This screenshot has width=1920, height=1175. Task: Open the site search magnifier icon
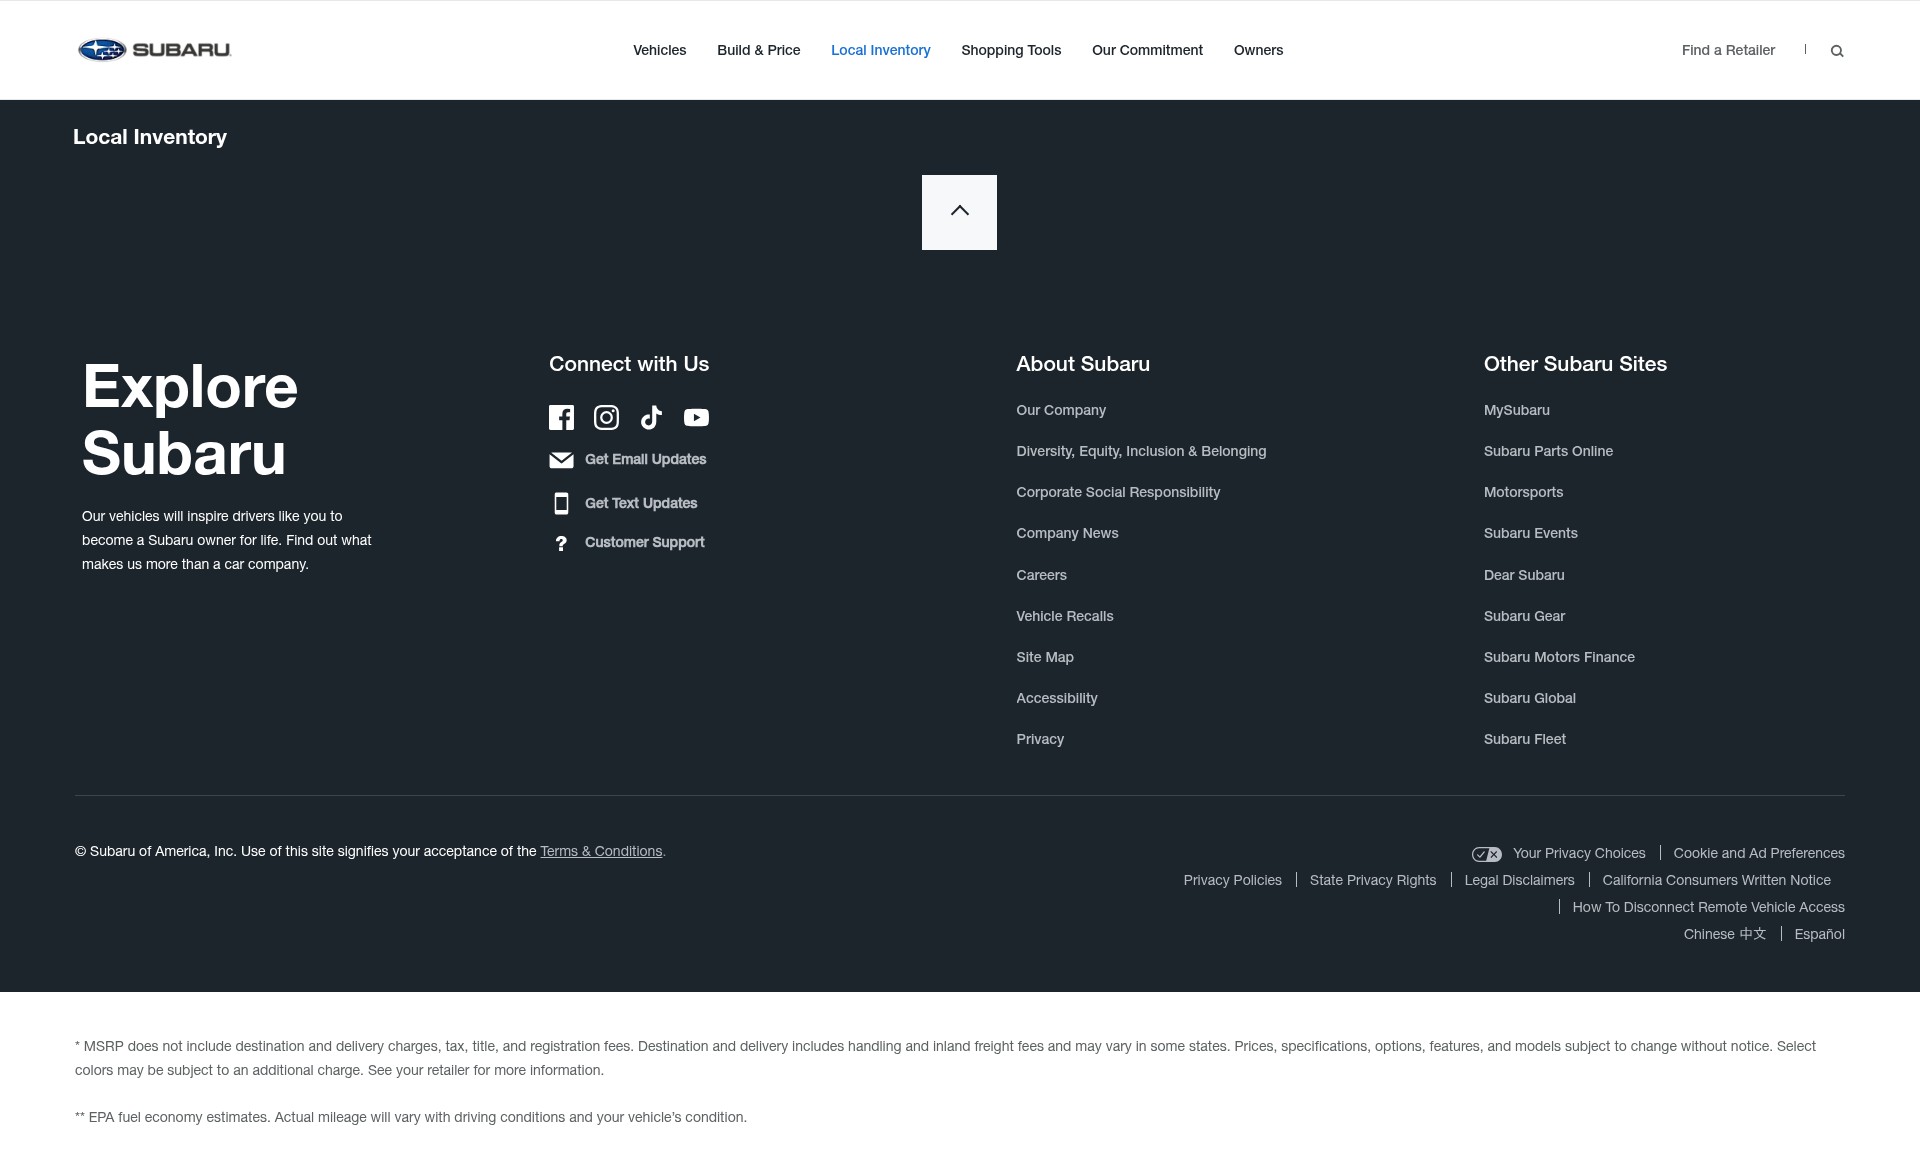(1837, 51)
